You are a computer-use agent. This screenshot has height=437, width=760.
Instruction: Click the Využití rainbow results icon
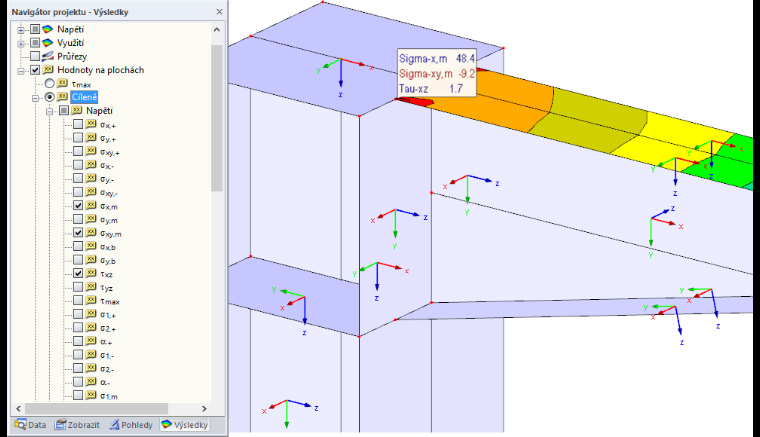click(x=48, y=43)
